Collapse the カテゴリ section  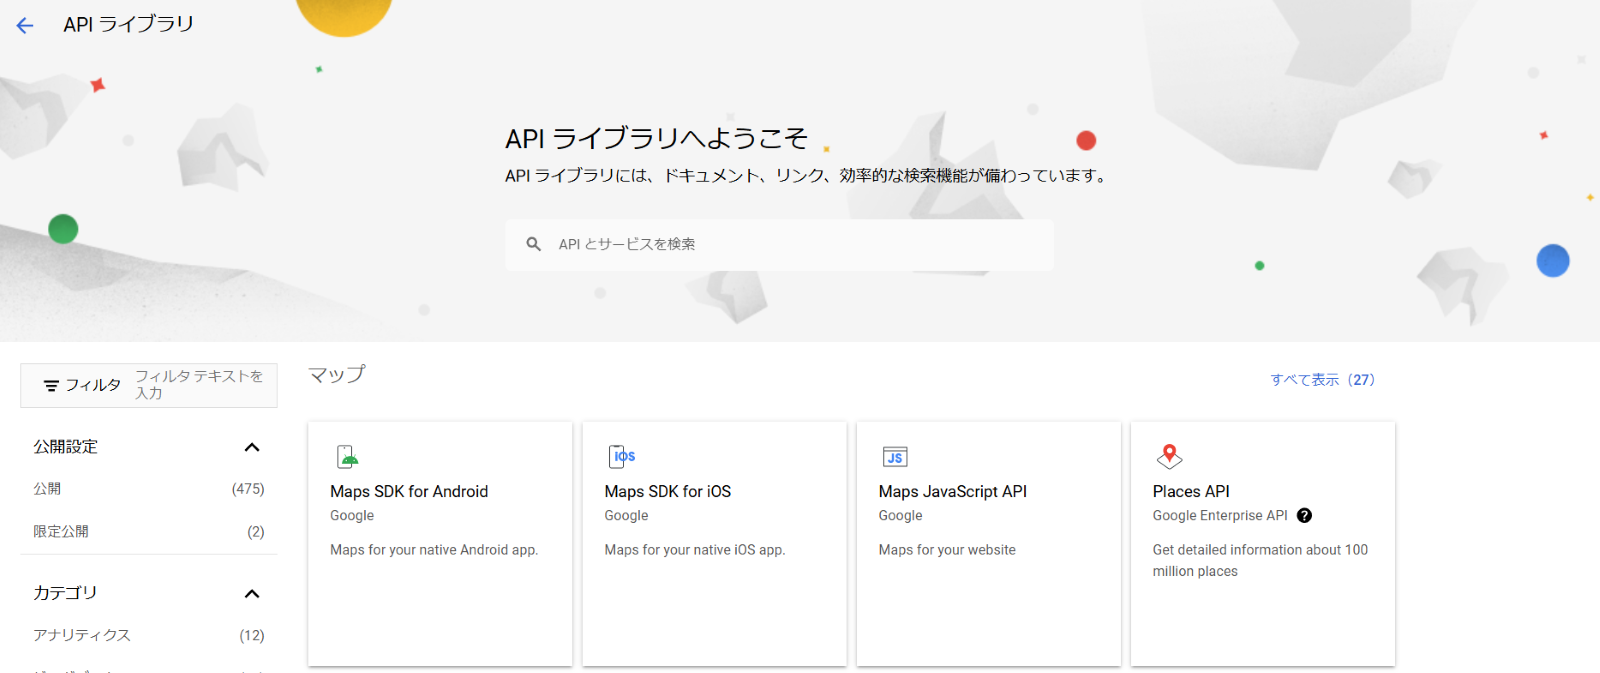click(x=252, y=594)
